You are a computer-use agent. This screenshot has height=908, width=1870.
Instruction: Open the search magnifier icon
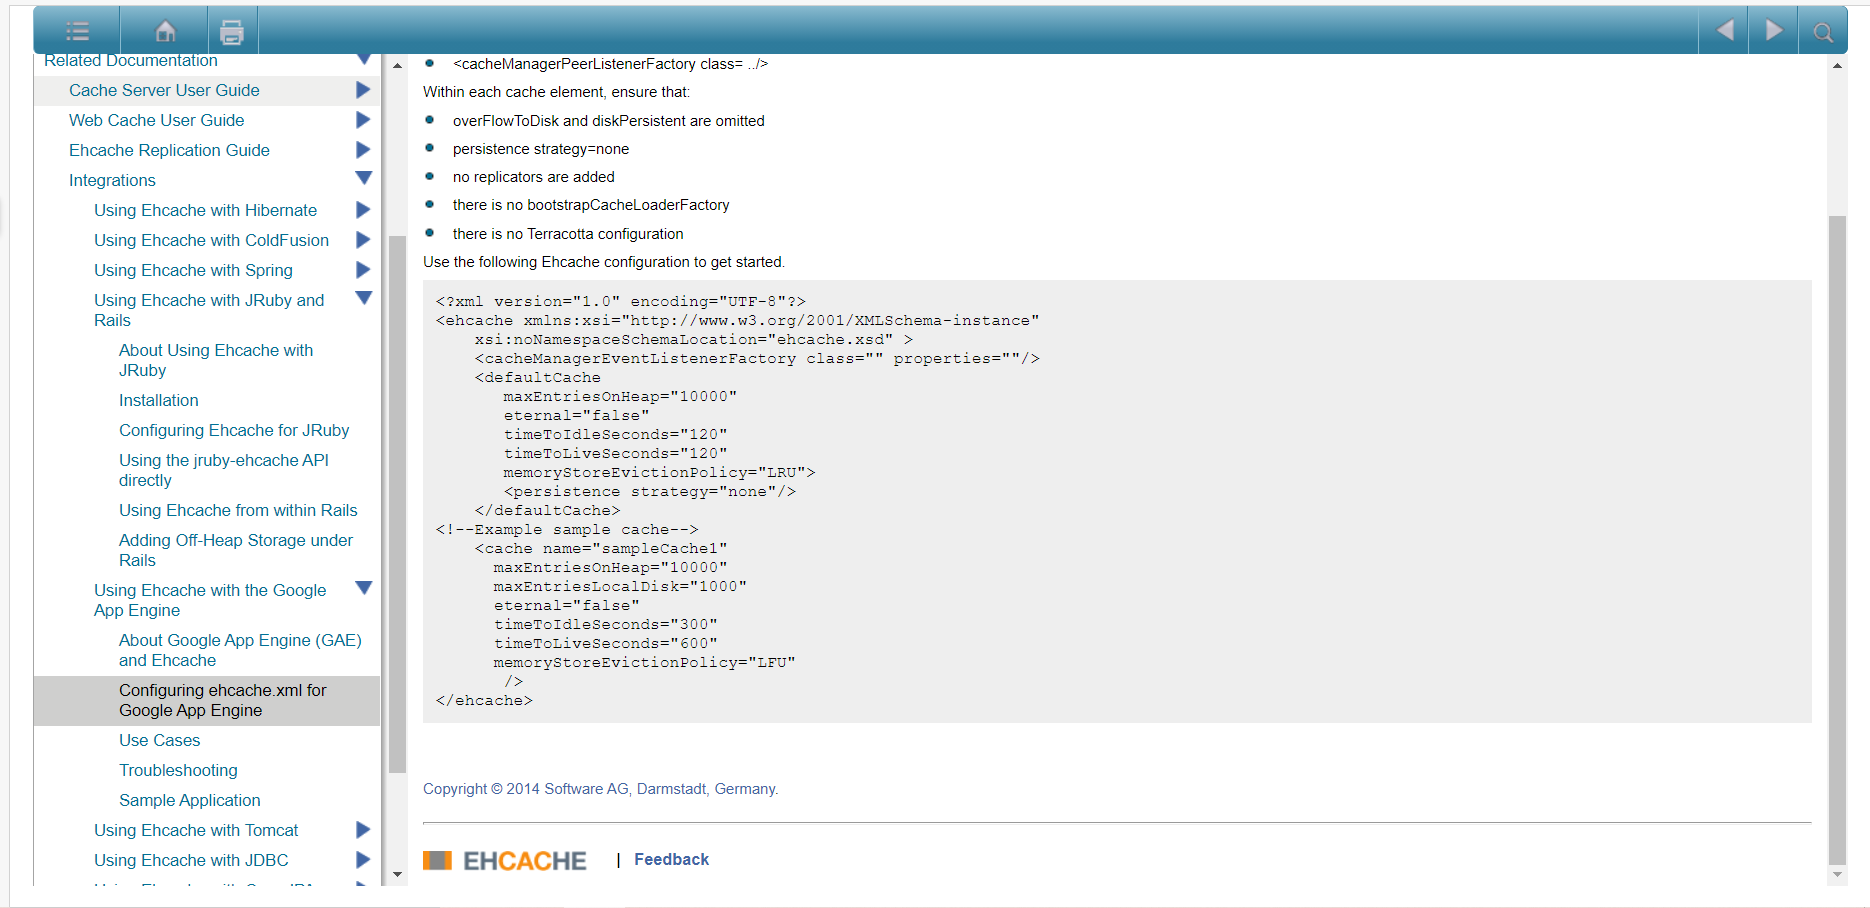click(x=1823, y=32)
